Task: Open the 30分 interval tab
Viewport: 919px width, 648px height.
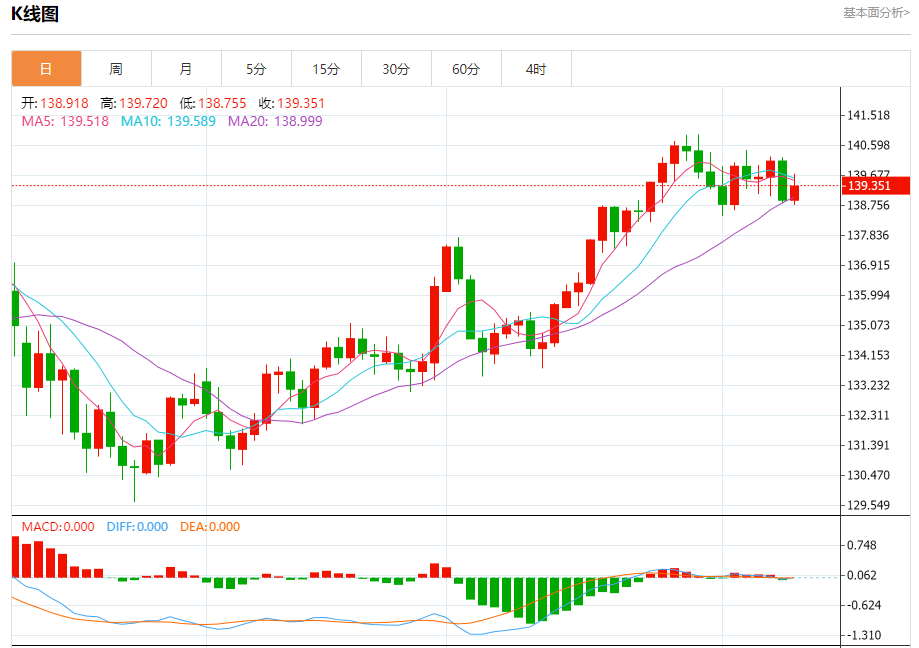Action: (x=396, y=69)
